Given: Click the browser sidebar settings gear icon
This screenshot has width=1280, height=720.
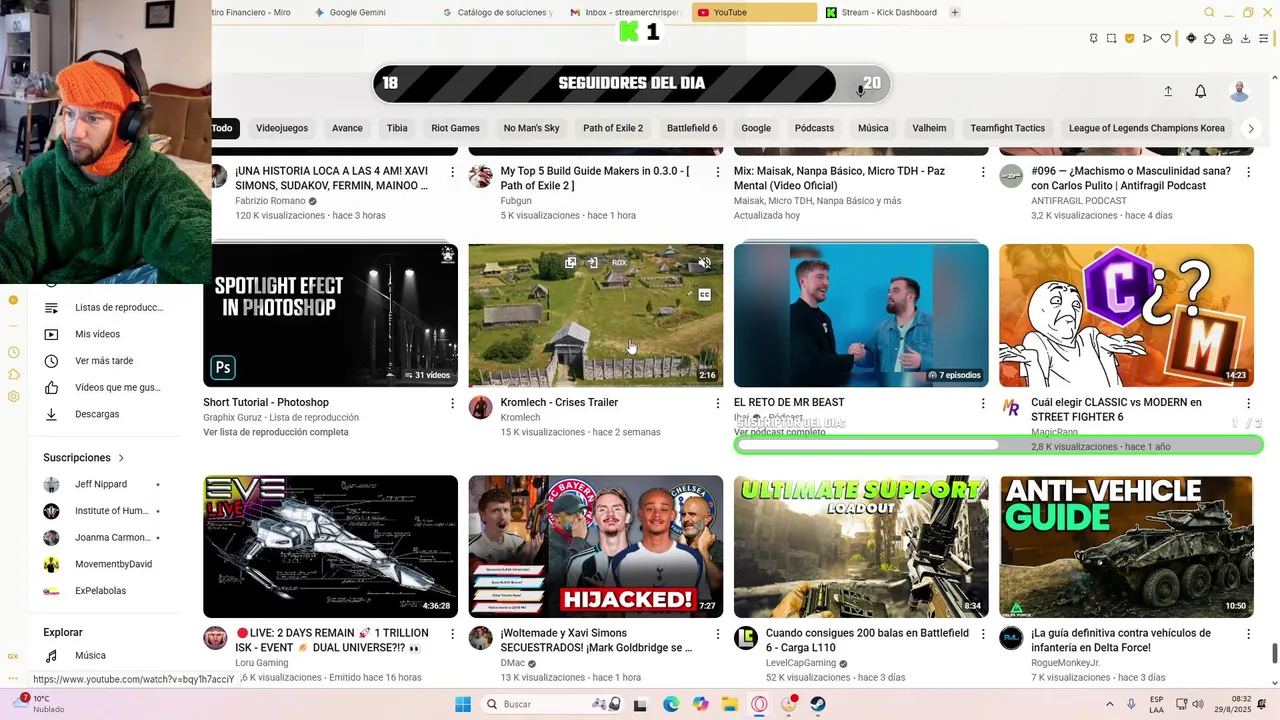Looking at the screenshot, I should (x=14, y=397).
